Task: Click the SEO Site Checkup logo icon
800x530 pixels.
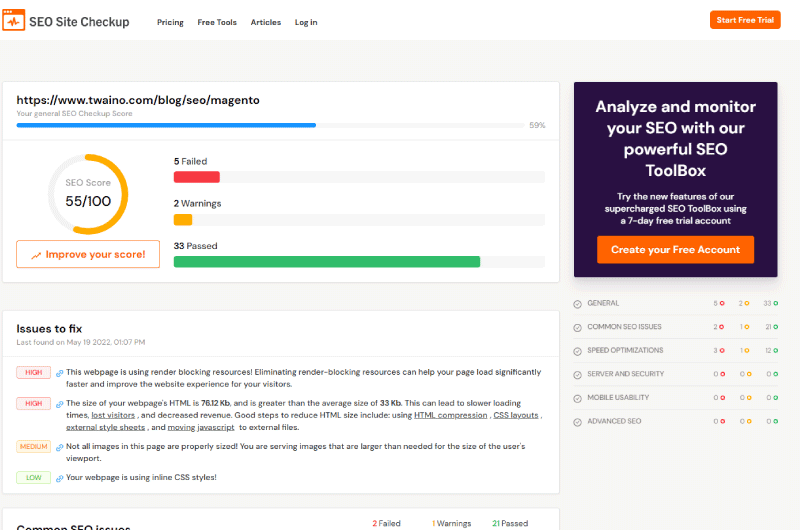Action: [x=14, y=20]
